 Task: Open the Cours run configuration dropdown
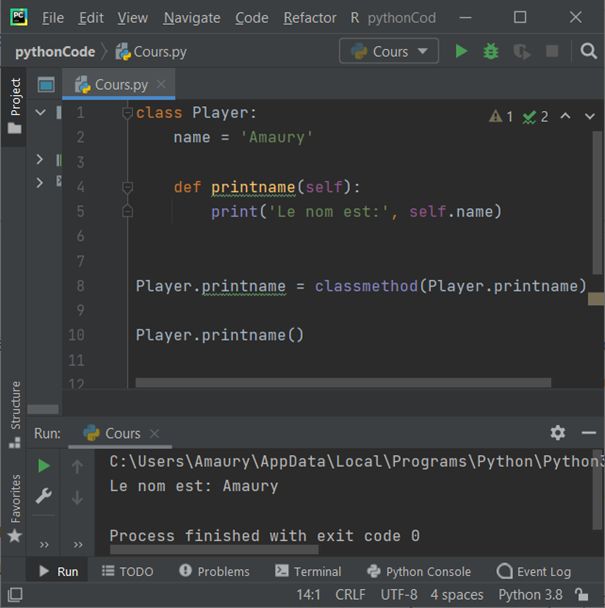coord(389,51)
